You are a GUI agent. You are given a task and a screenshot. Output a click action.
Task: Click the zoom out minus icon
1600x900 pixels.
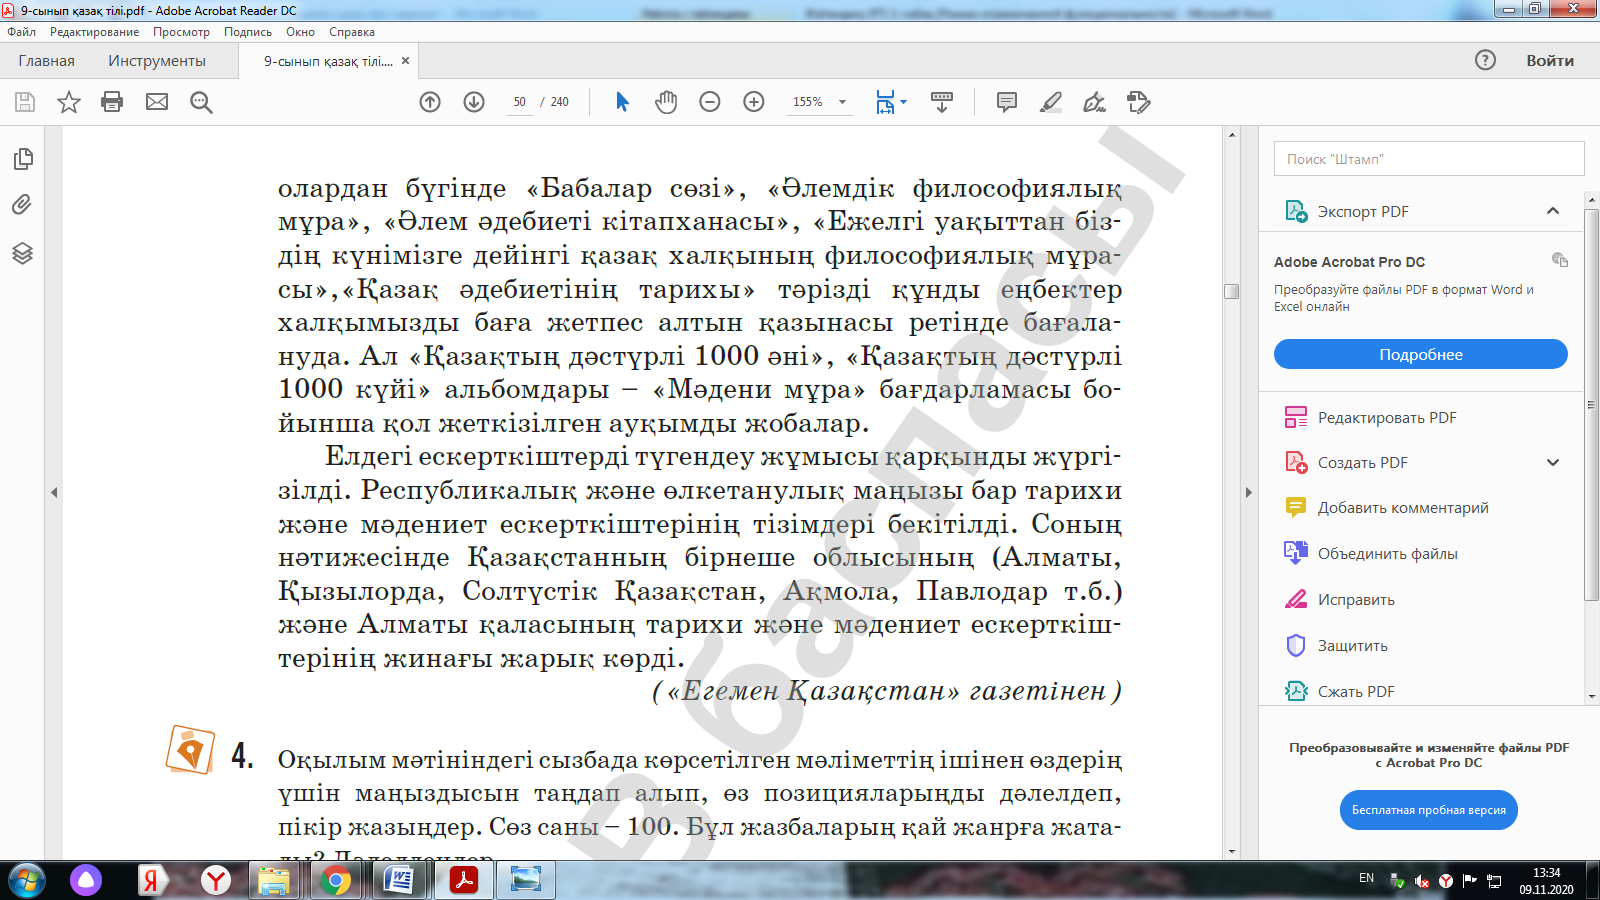[710, 102]
